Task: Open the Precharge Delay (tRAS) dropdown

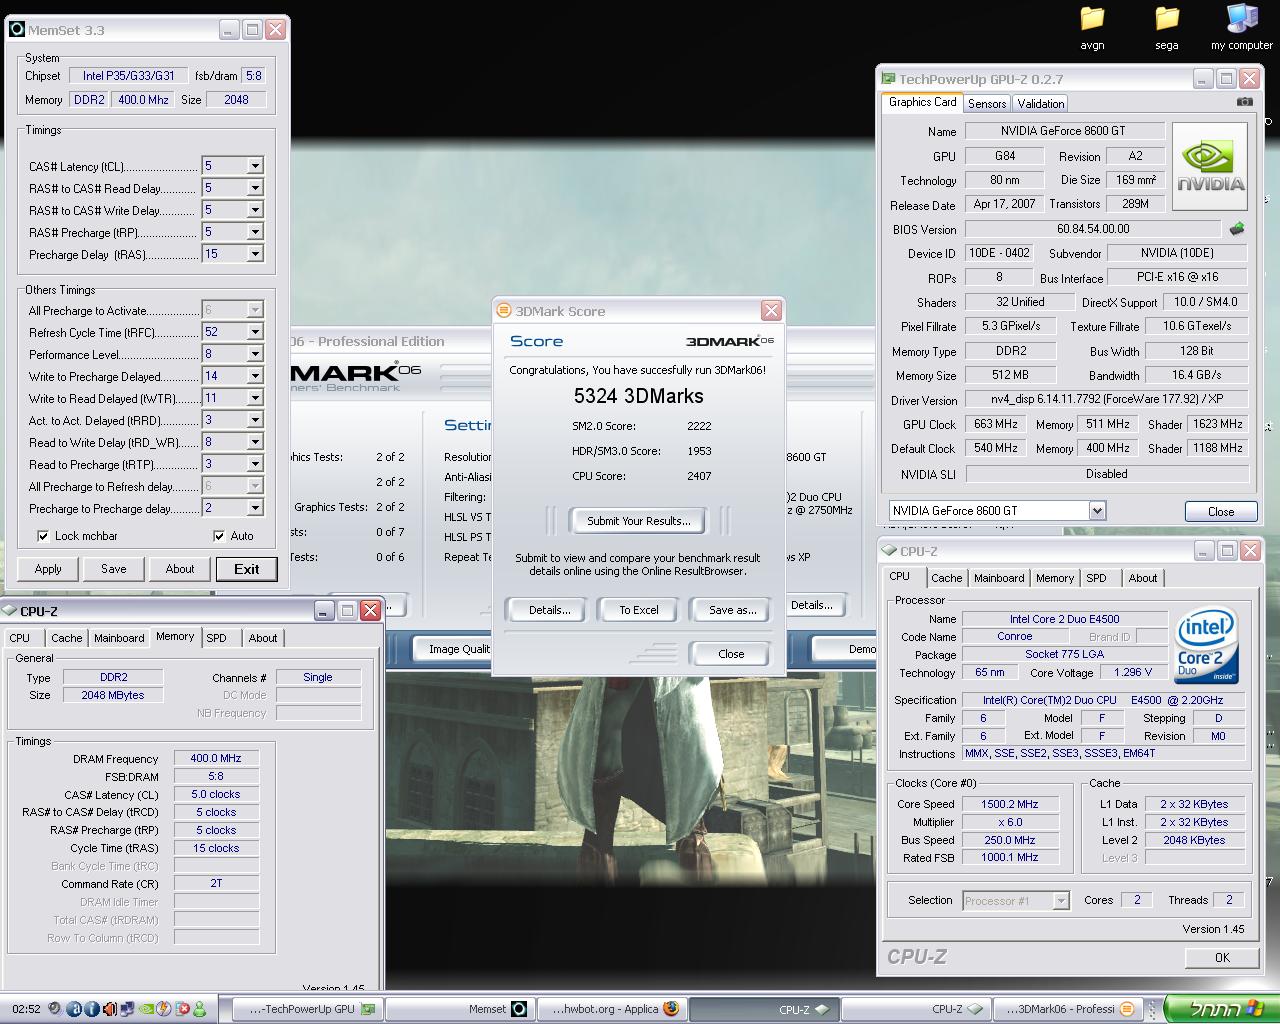Action: (255, 254)
